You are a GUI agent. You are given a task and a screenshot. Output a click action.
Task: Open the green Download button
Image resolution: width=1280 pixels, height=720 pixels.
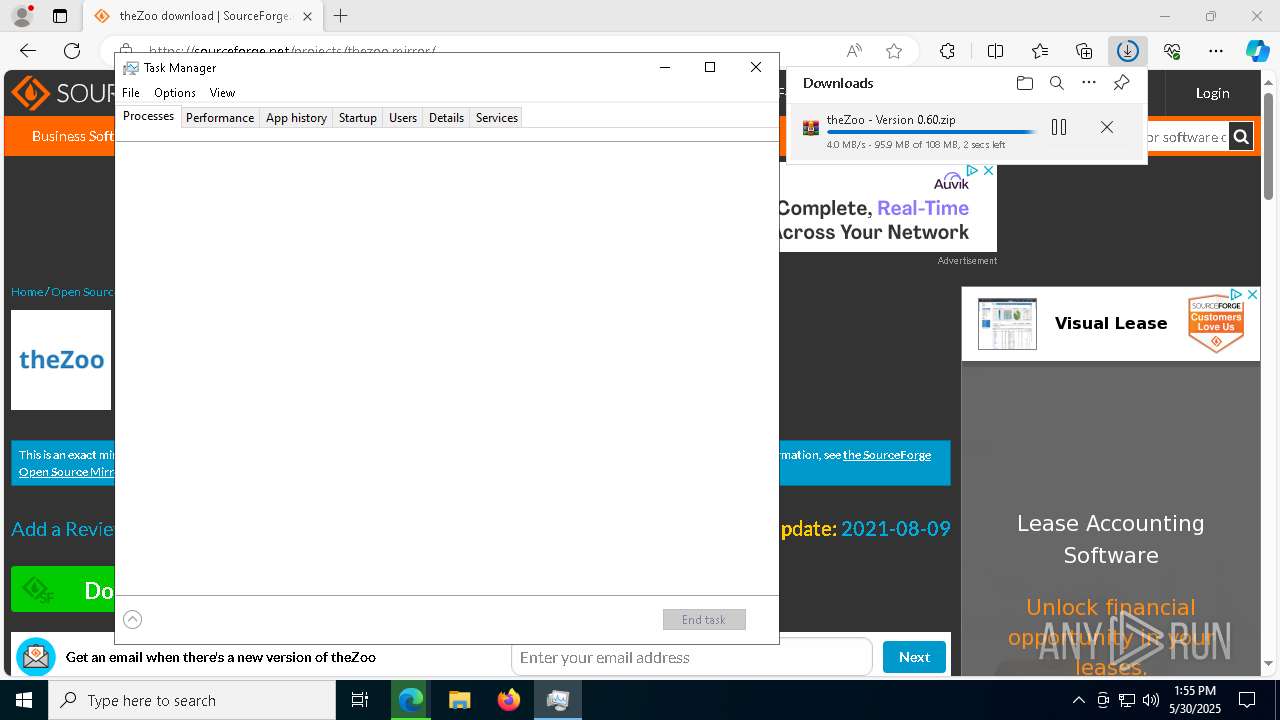63,590
